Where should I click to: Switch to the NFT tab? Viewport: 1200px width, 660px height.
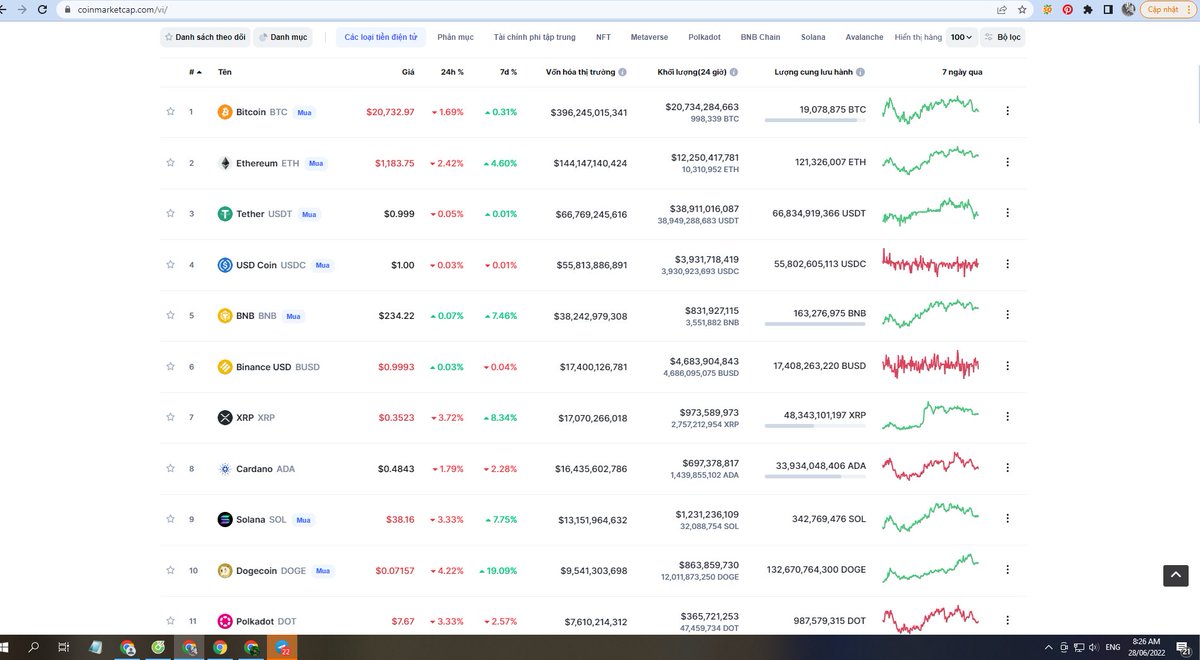pos(603,37)
